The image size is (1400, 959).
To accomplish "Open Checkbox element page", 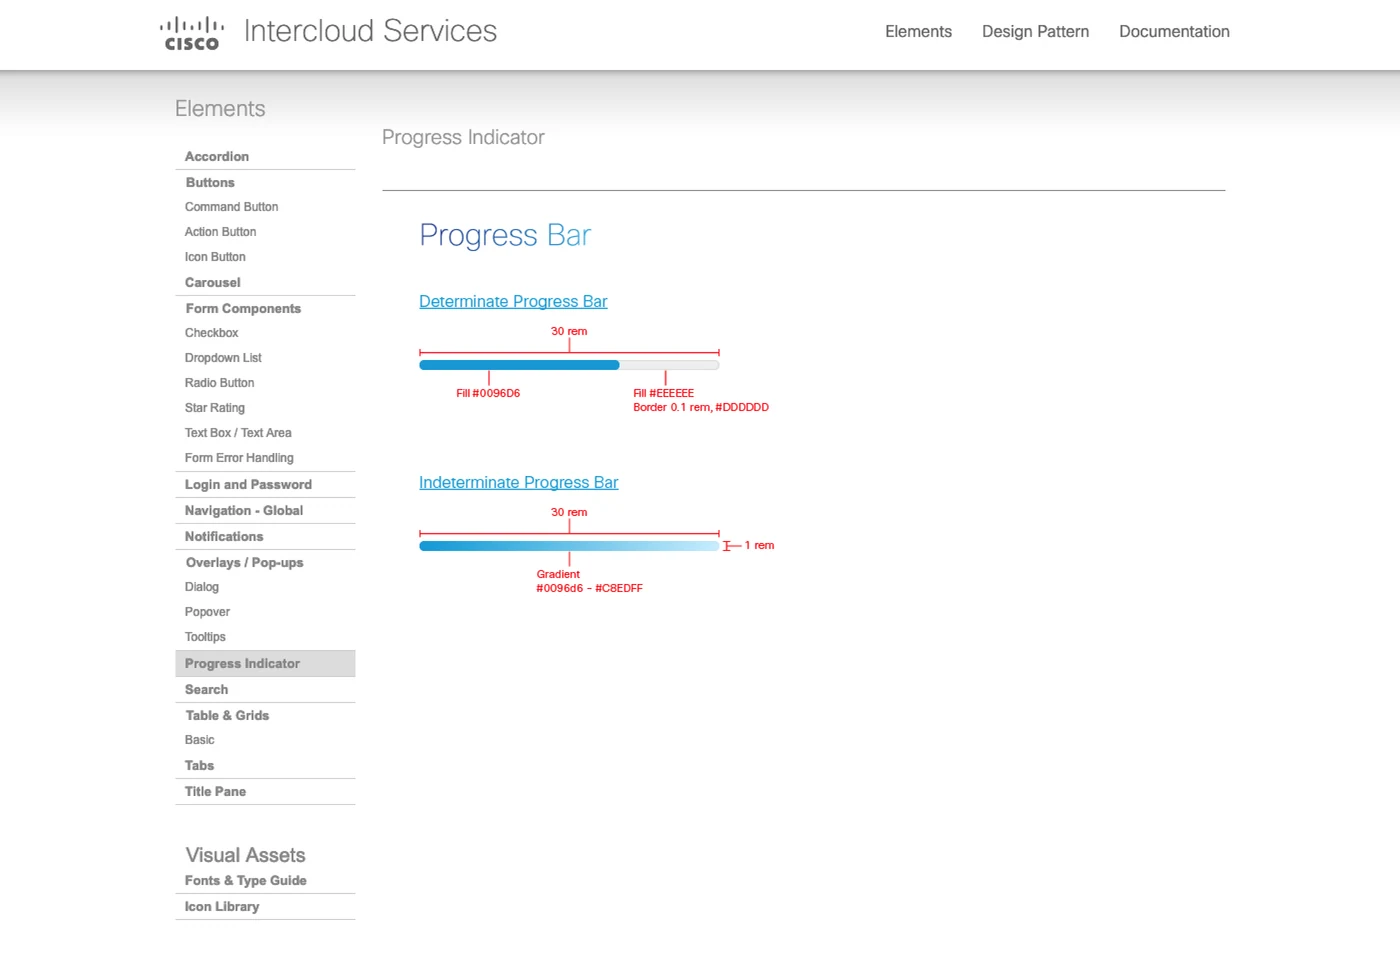I will click(211, 333).
